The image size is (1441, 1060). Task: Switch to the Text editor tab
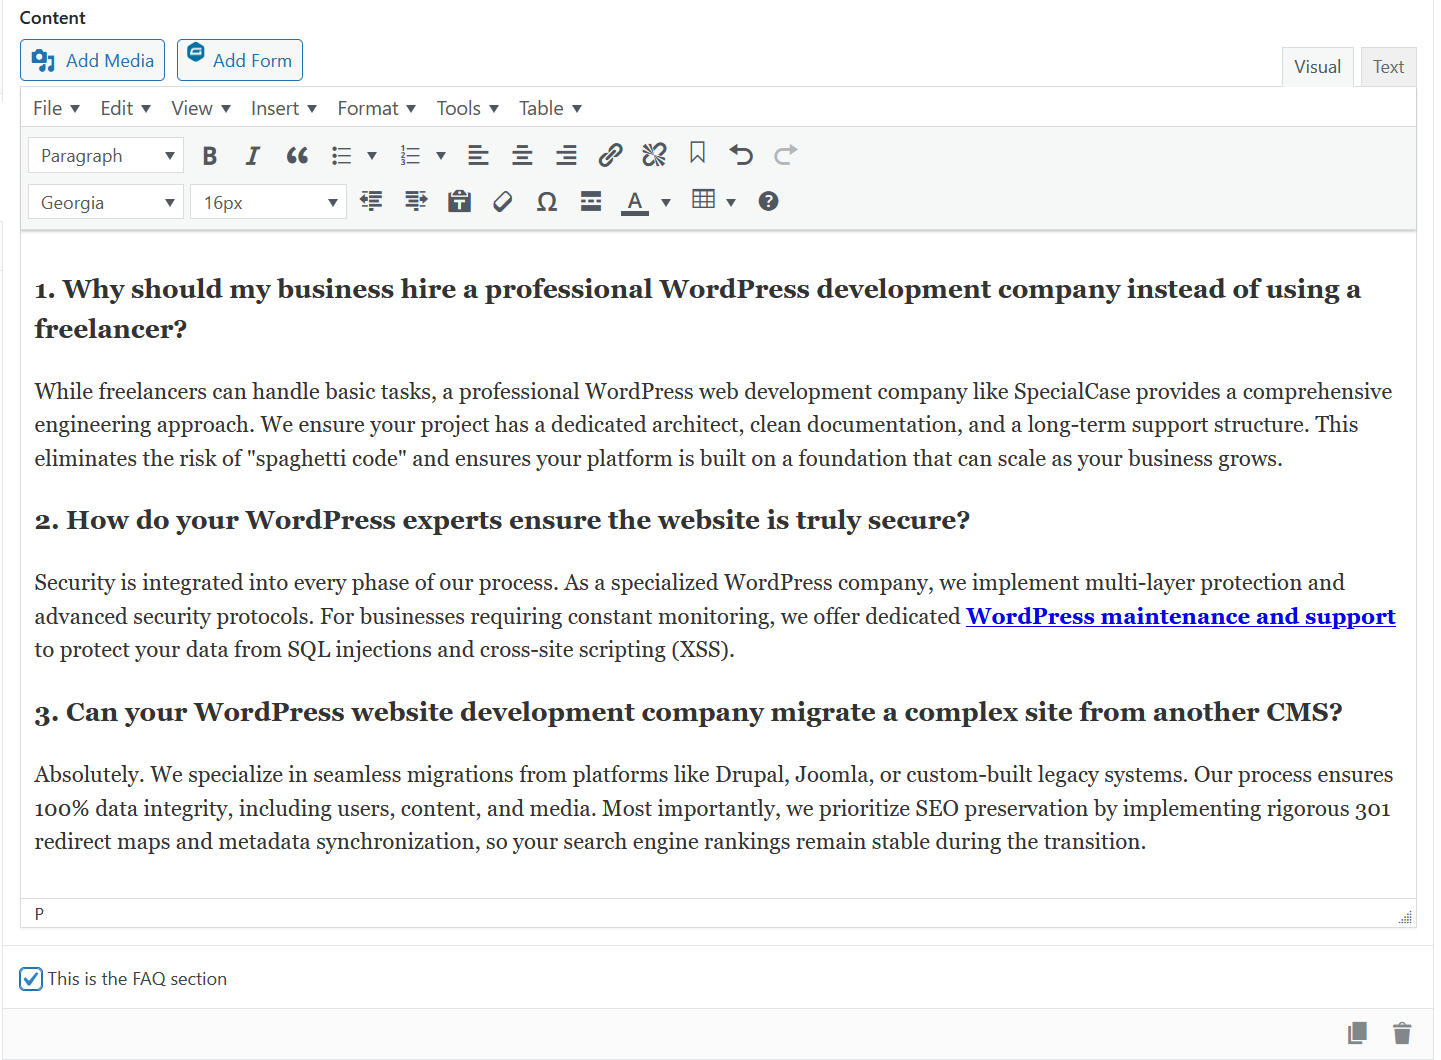pyautogui.click(x=1388, y=66)
